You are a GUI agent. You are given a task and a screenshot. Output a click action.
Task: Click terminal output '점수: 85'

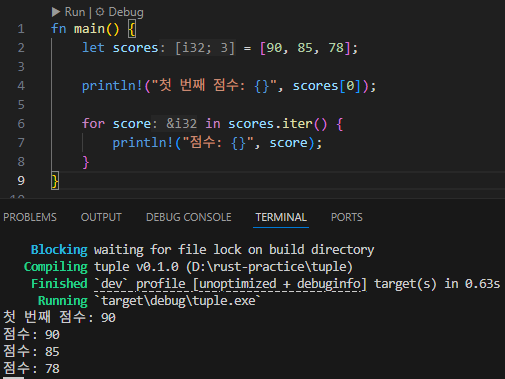pyautogui.click(x=31, y=351)
